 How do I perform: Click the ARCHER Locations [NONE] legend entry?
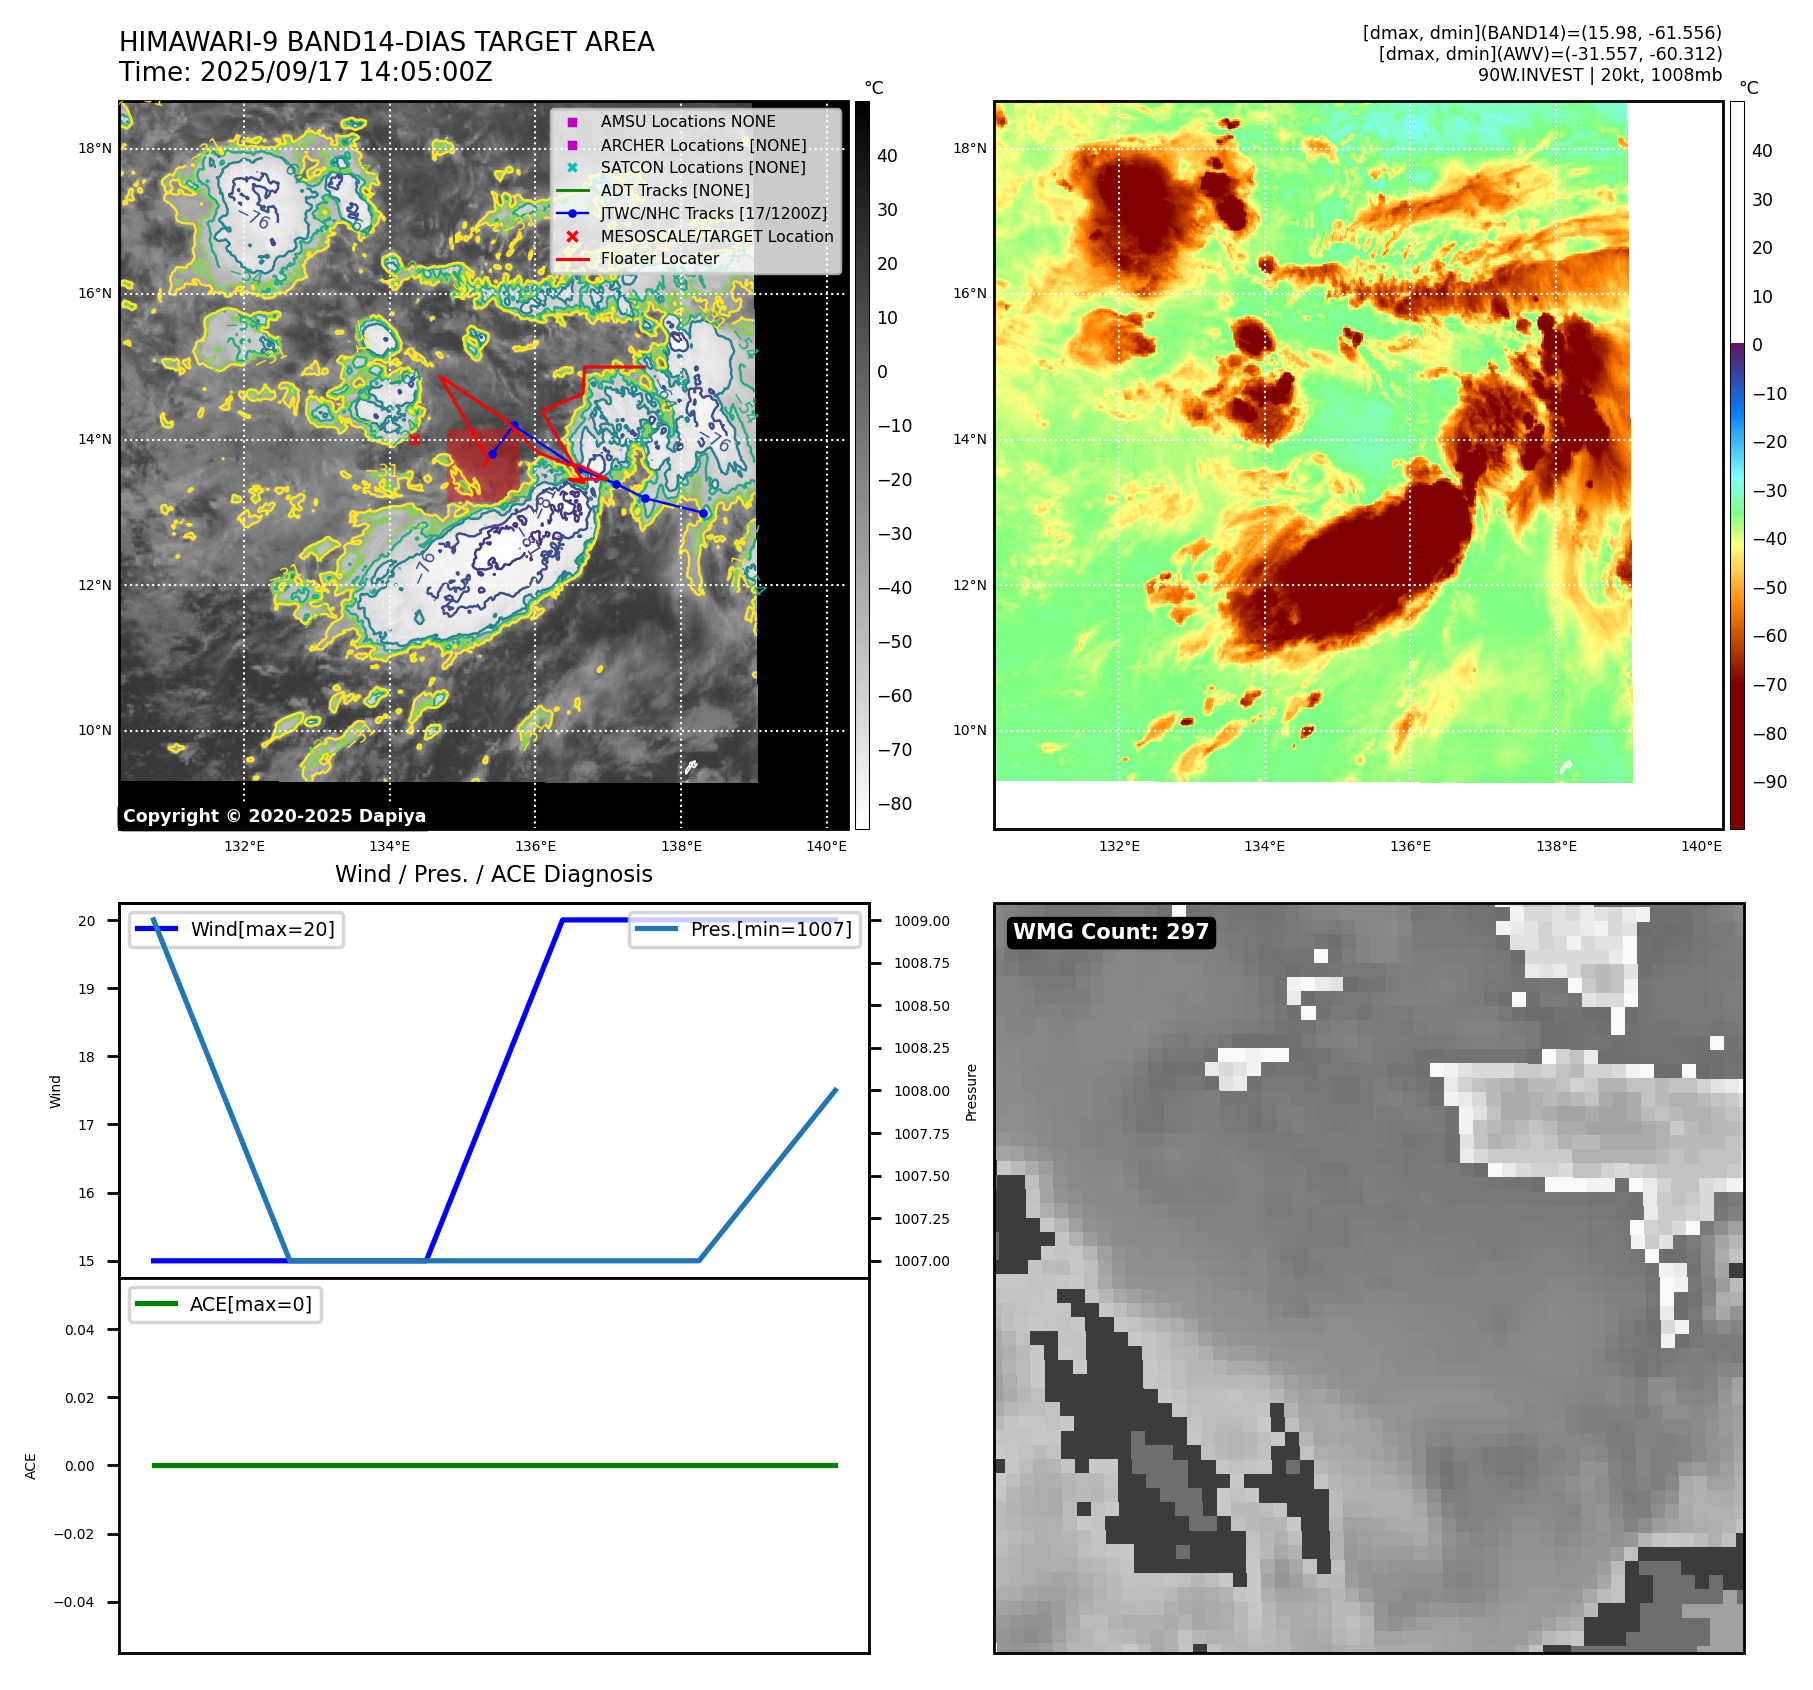point(703,145)
